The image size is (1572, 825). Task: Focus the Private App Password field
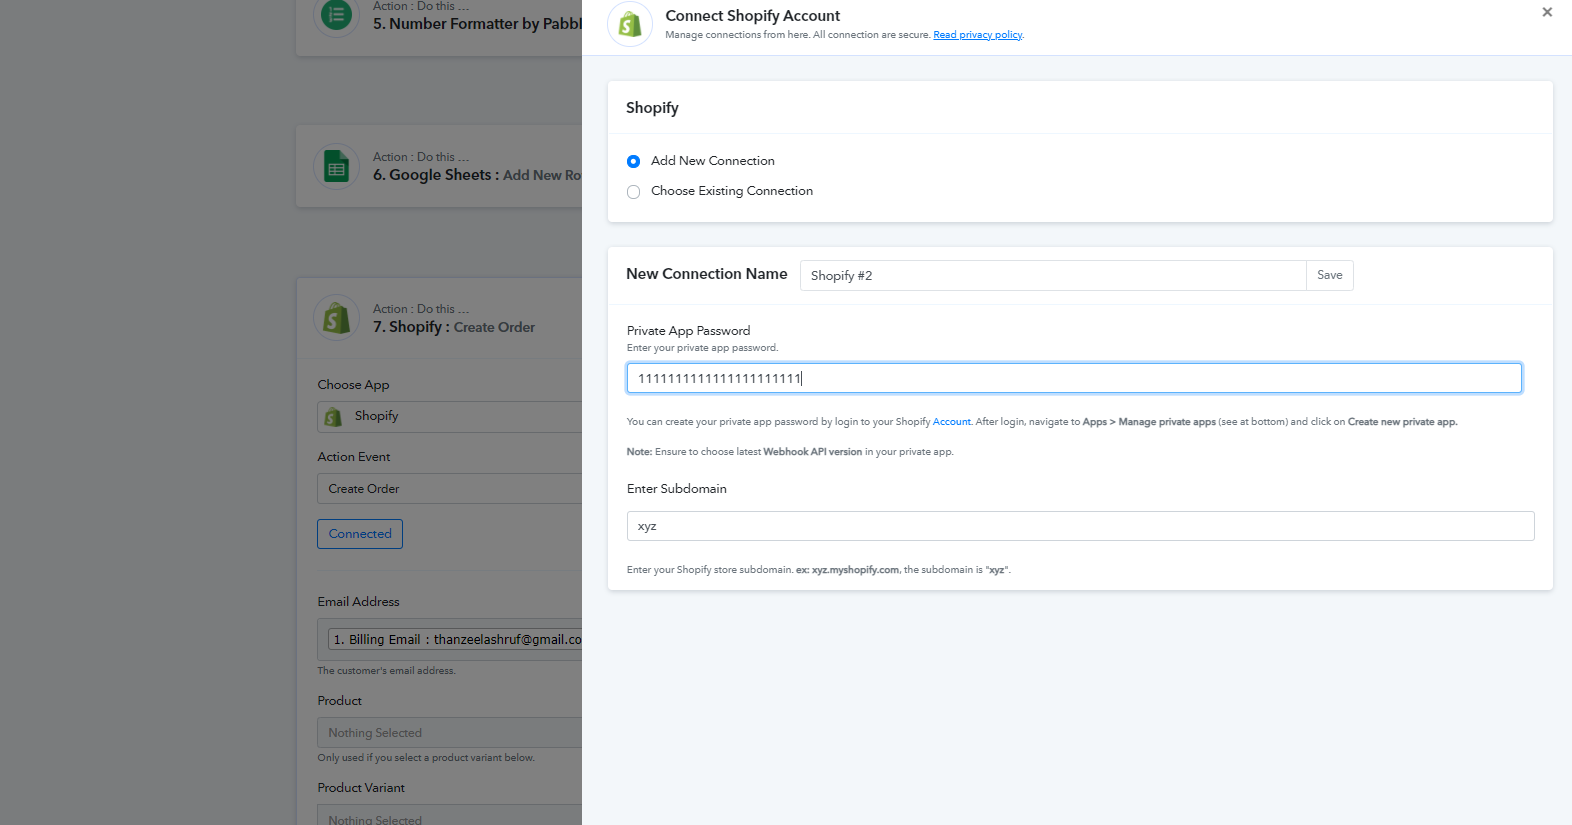1074,378
